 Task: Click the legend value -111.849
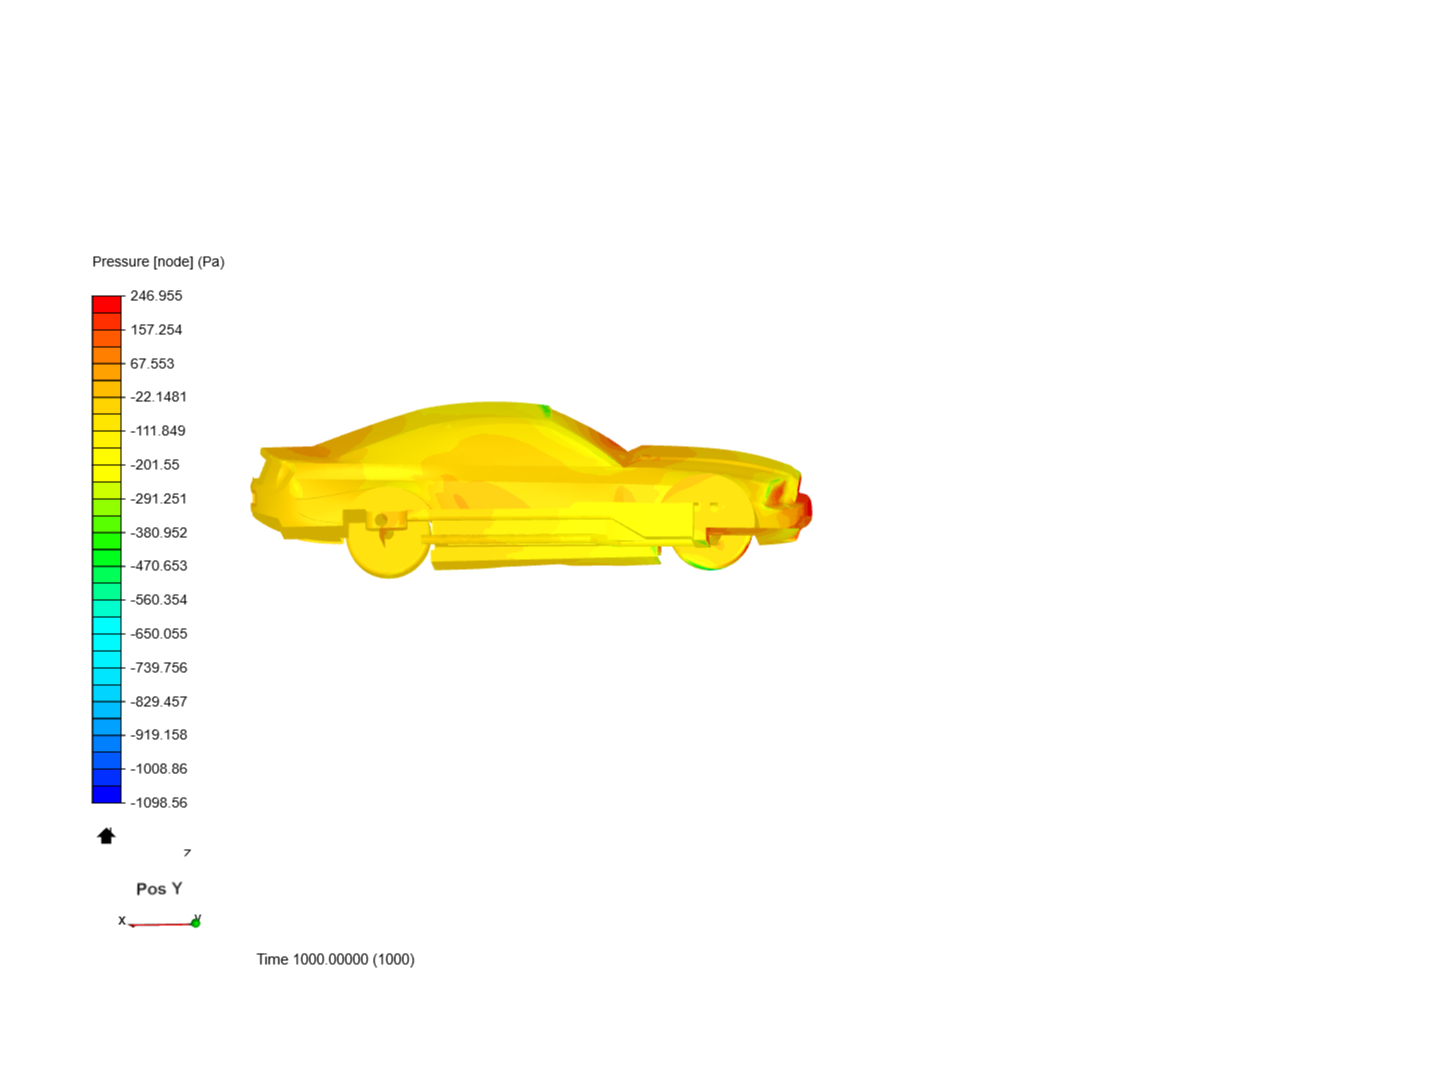[158, 431]
